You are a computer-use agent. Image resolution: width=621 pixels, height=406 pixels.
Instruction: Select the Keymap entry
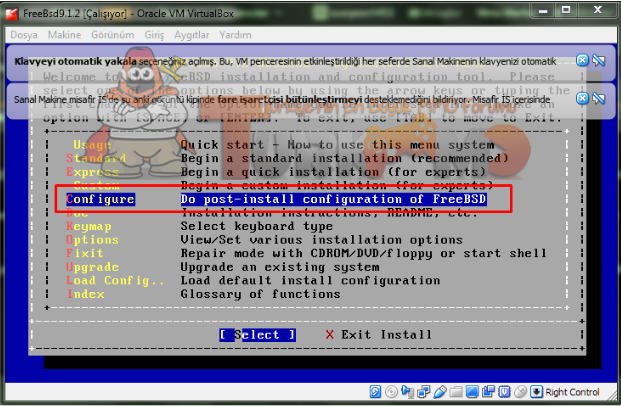[x=89, y=226]
